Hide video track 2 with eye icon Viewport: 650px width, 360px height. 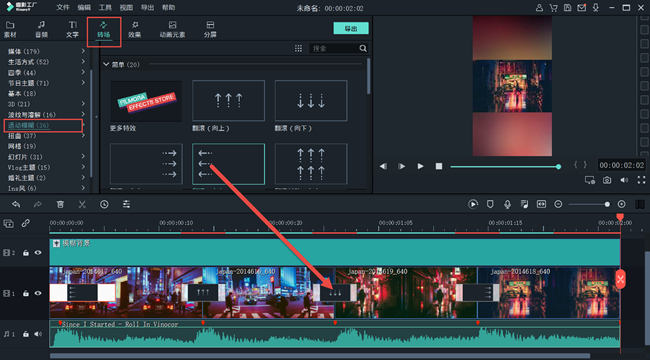(38, 253)
